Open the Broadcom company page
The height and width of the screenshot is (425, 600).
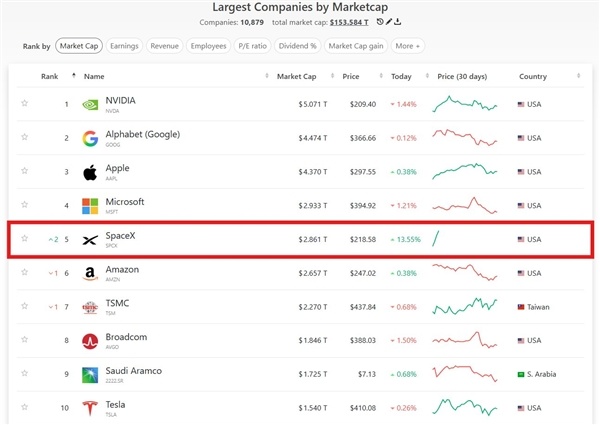[126, 337]
